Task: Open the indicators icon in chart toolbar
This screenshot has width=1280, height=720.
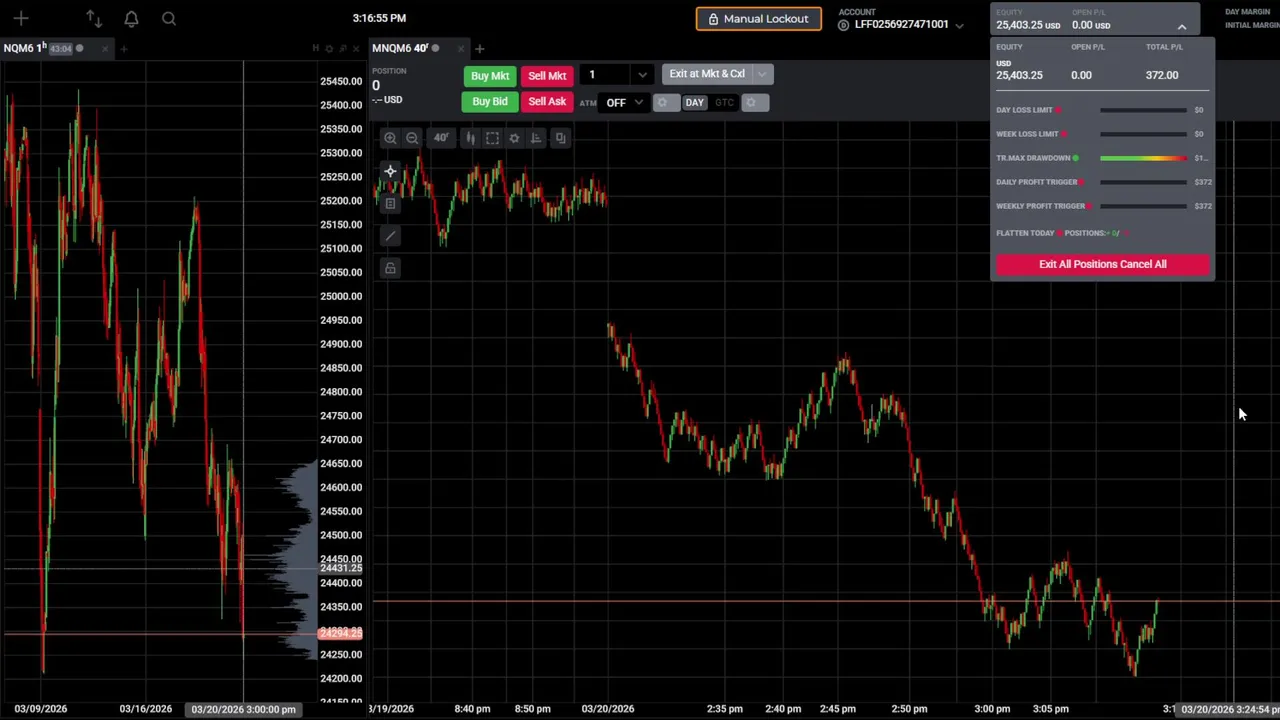Action: click(x=536, y=138)
